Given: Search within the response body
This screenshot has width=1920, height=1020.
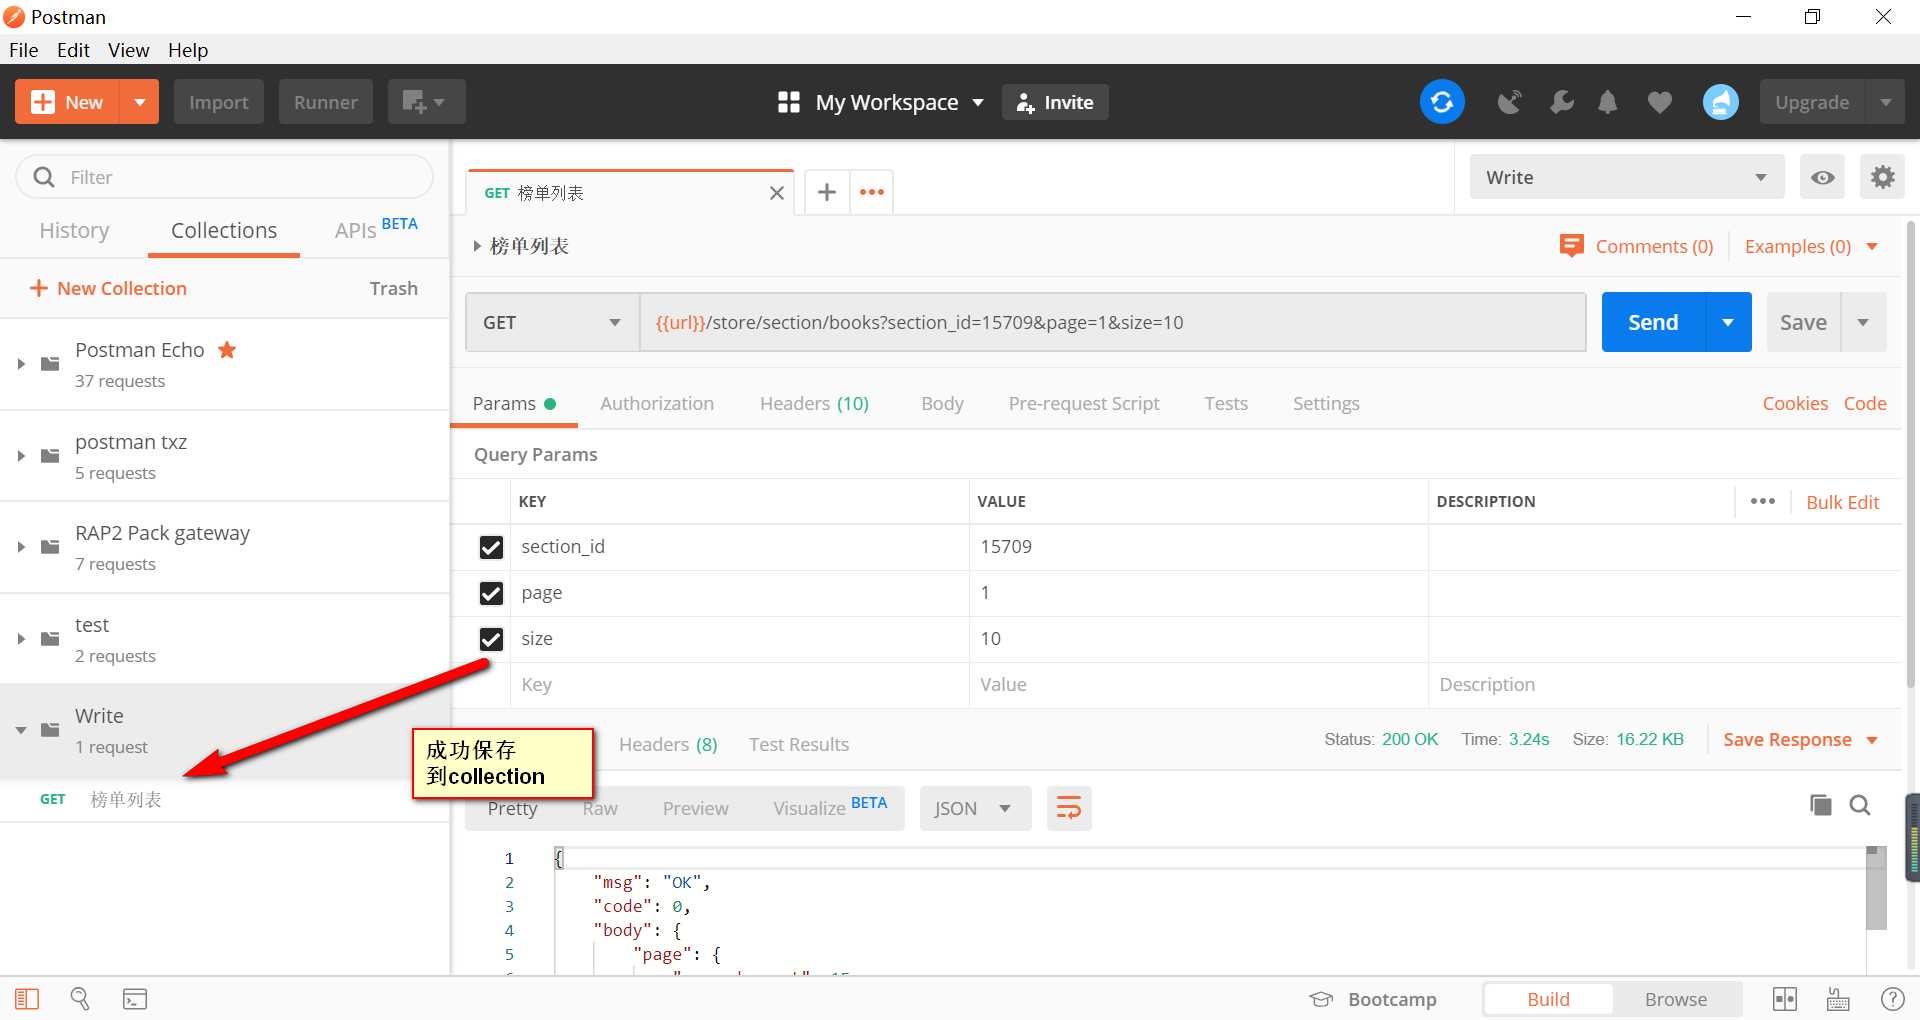Looking at the screenshot, I should point(1860,805).
